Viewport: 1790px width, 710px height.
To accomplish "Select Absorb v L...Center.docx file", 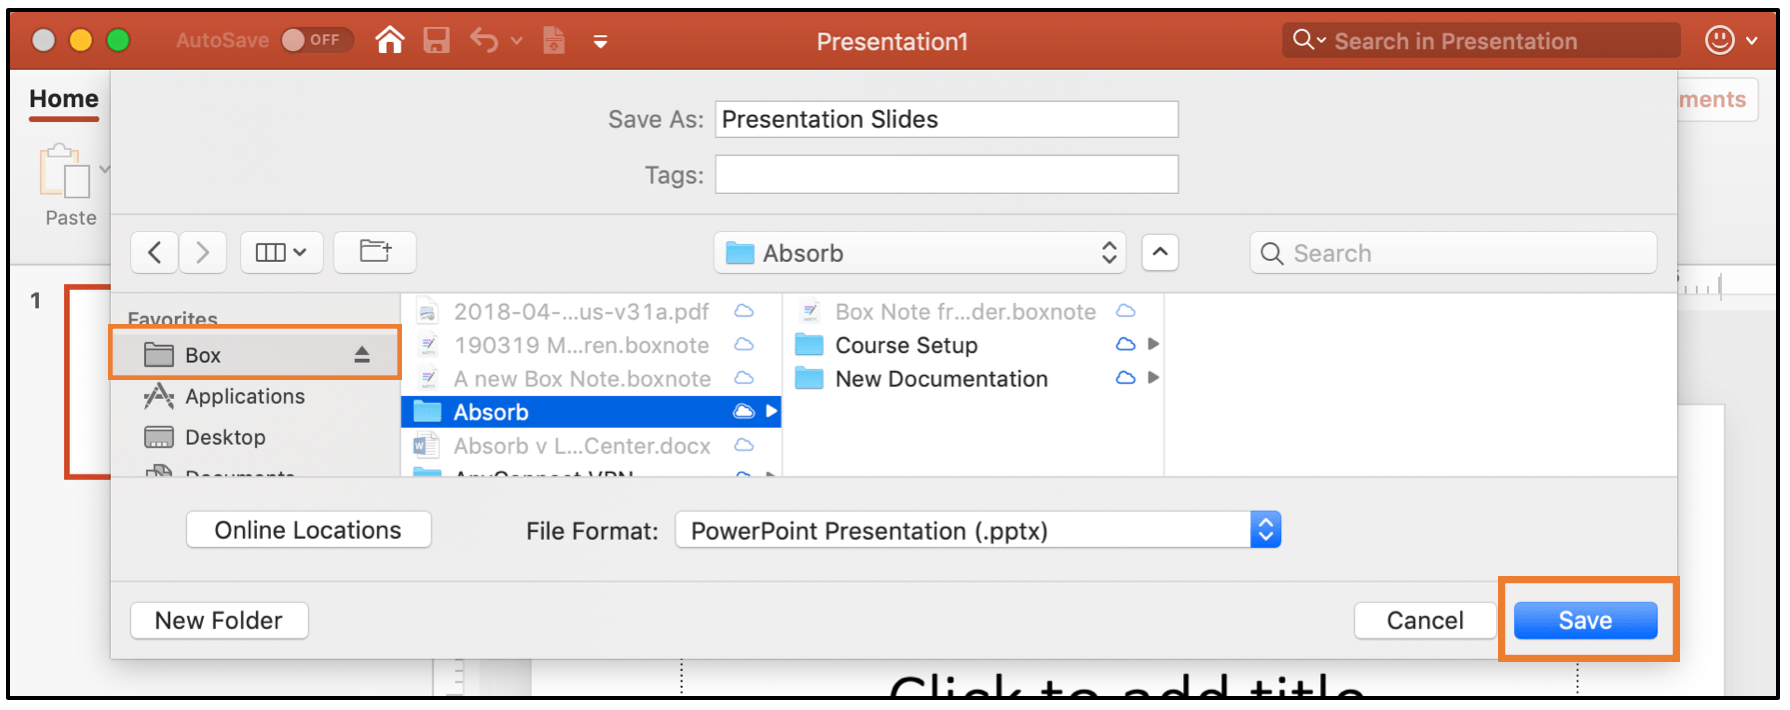I will click(590, 446).
